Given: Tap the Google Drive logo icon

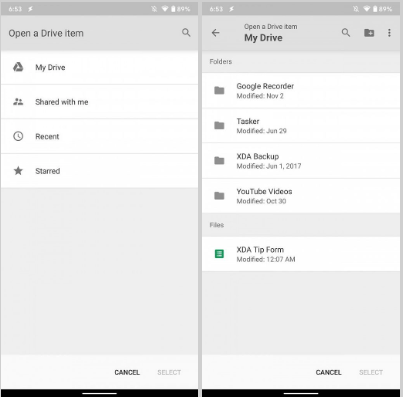Looking at the screenshot, I should [18, 67].
